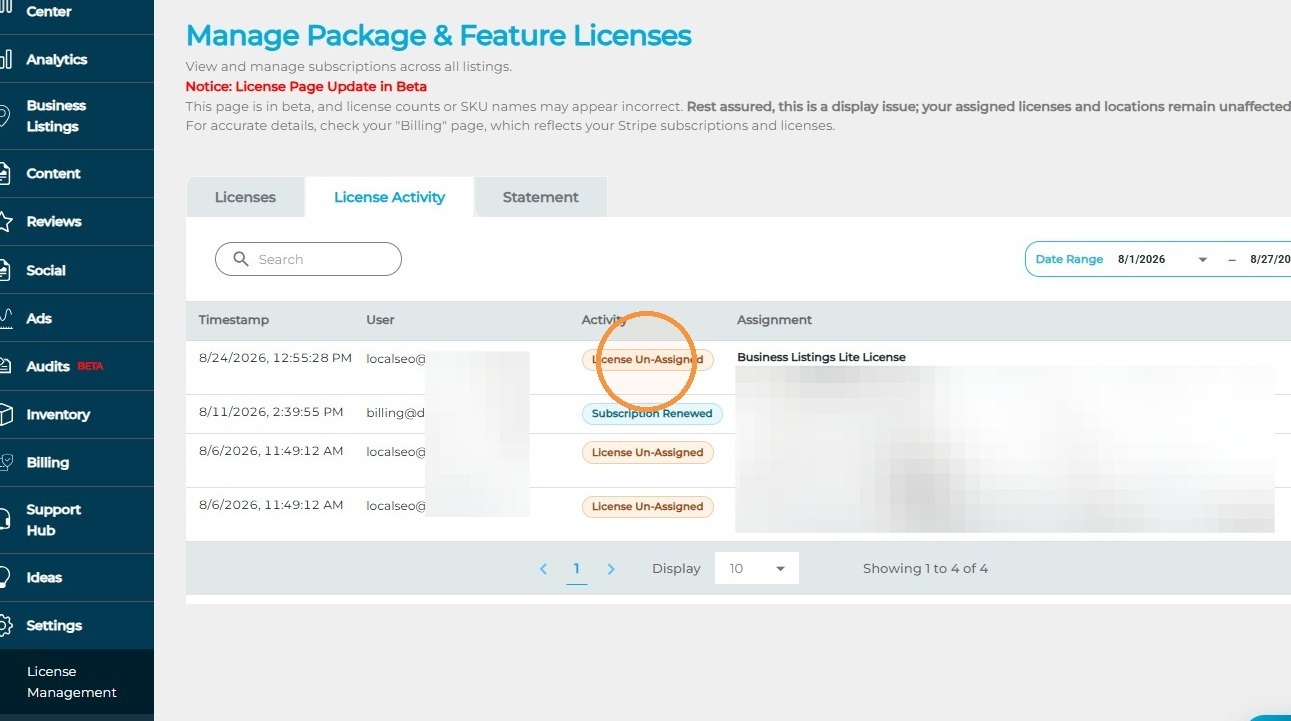Click inside the Search input field
Image resolution: width=1291 pixels, height=721 pixels.
tap(308, 259)
